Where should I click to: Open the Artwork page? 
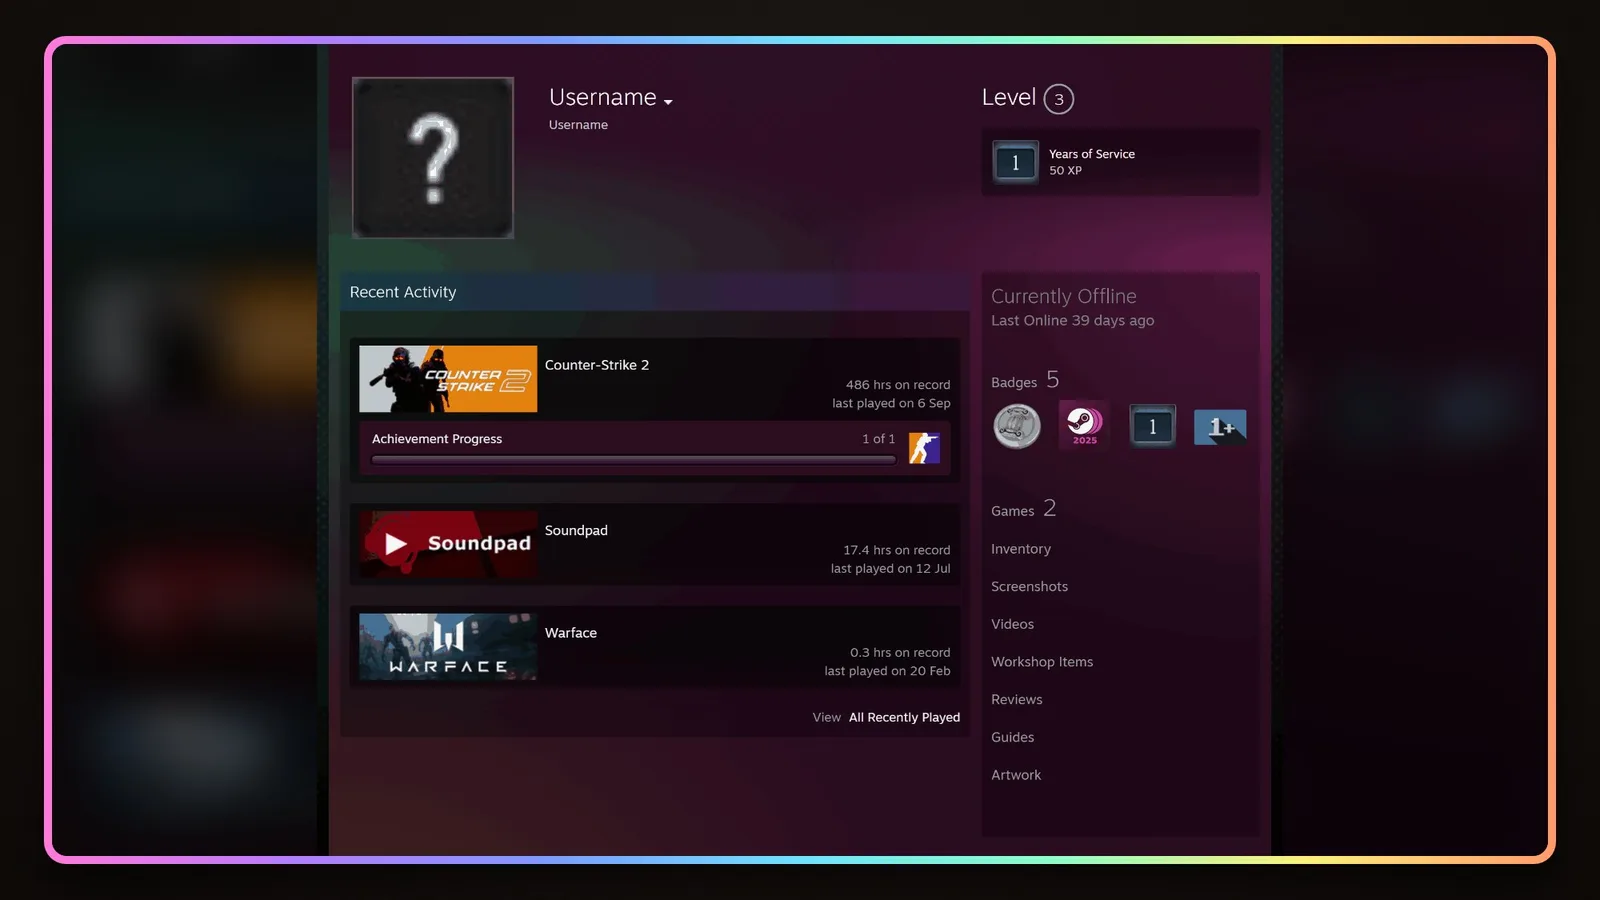pyautogui.click(x=1016, y=775)
